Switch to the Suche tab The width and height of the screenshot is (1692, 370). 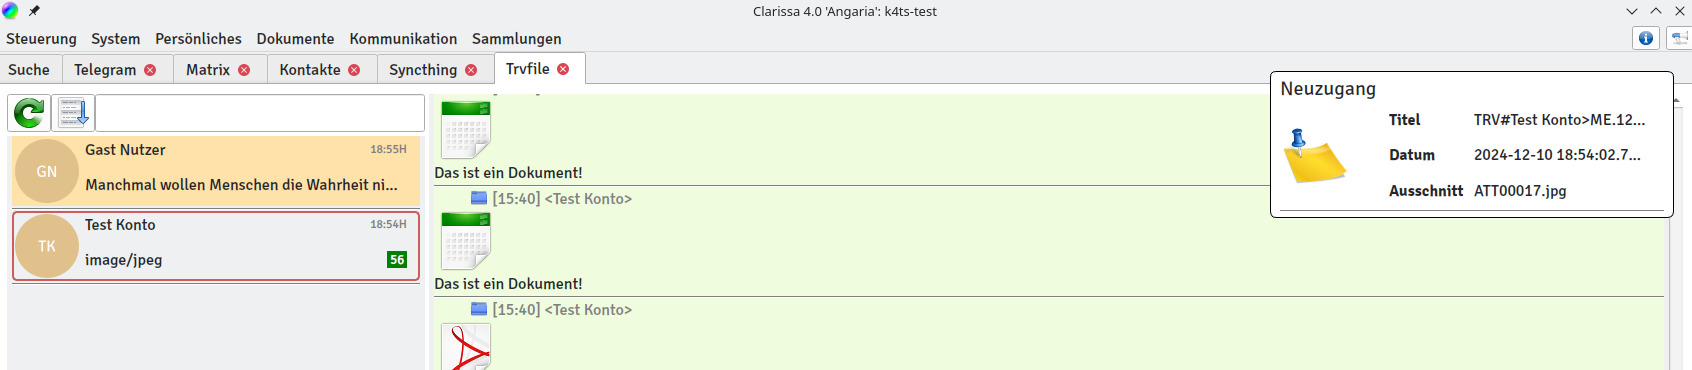pos(29,70)
